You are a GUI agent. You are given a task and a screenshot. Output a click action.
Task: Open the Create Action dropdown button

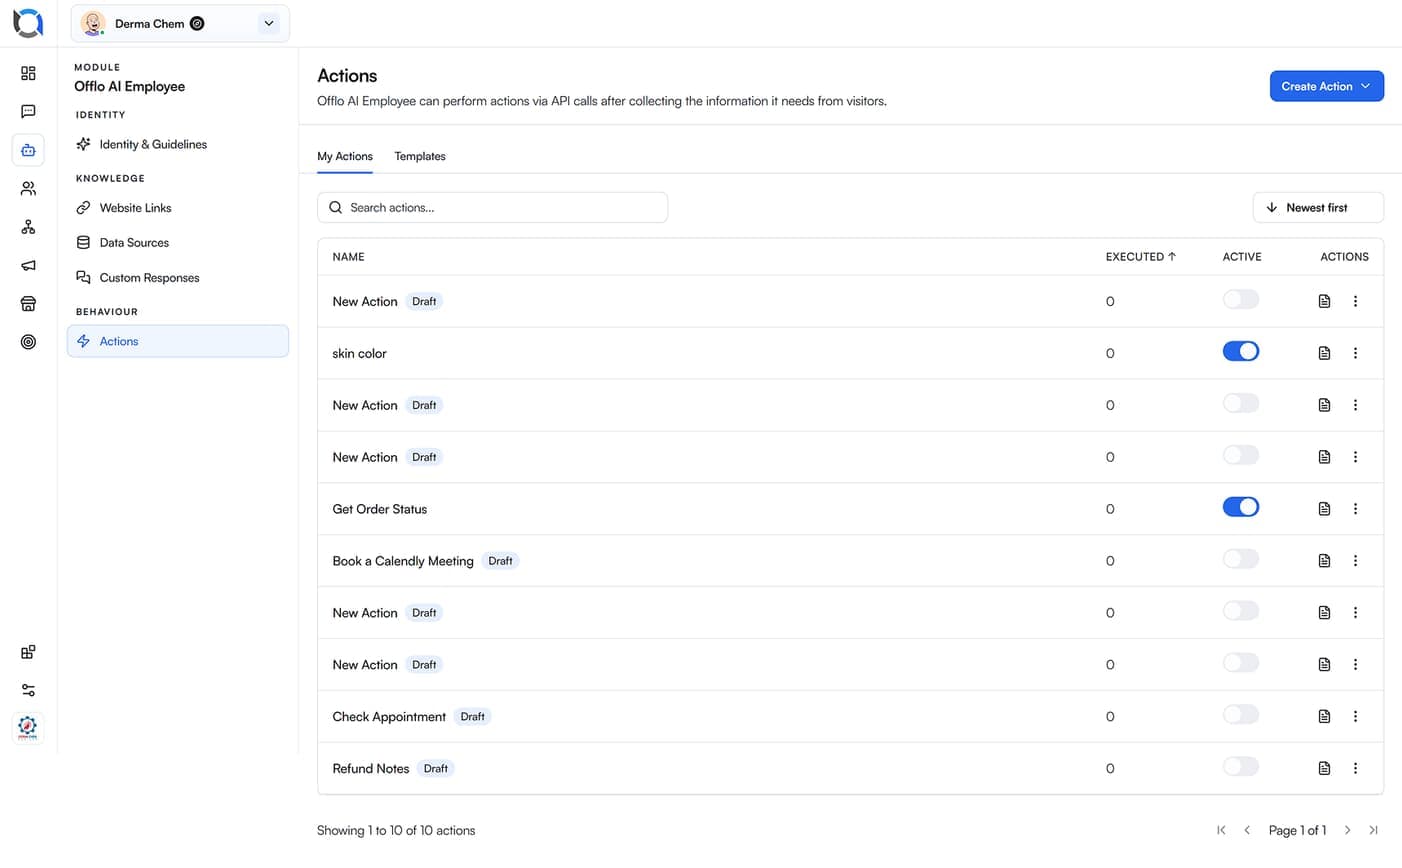click(x=1327, y=86)
